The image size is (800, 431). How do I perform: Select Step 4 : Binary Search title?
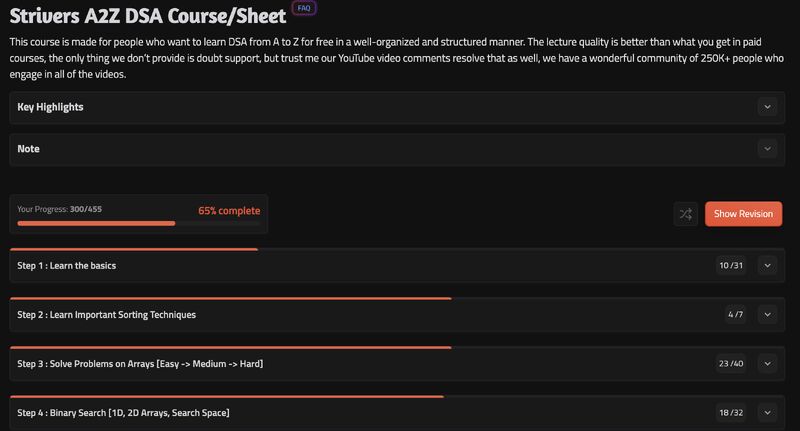123,413
